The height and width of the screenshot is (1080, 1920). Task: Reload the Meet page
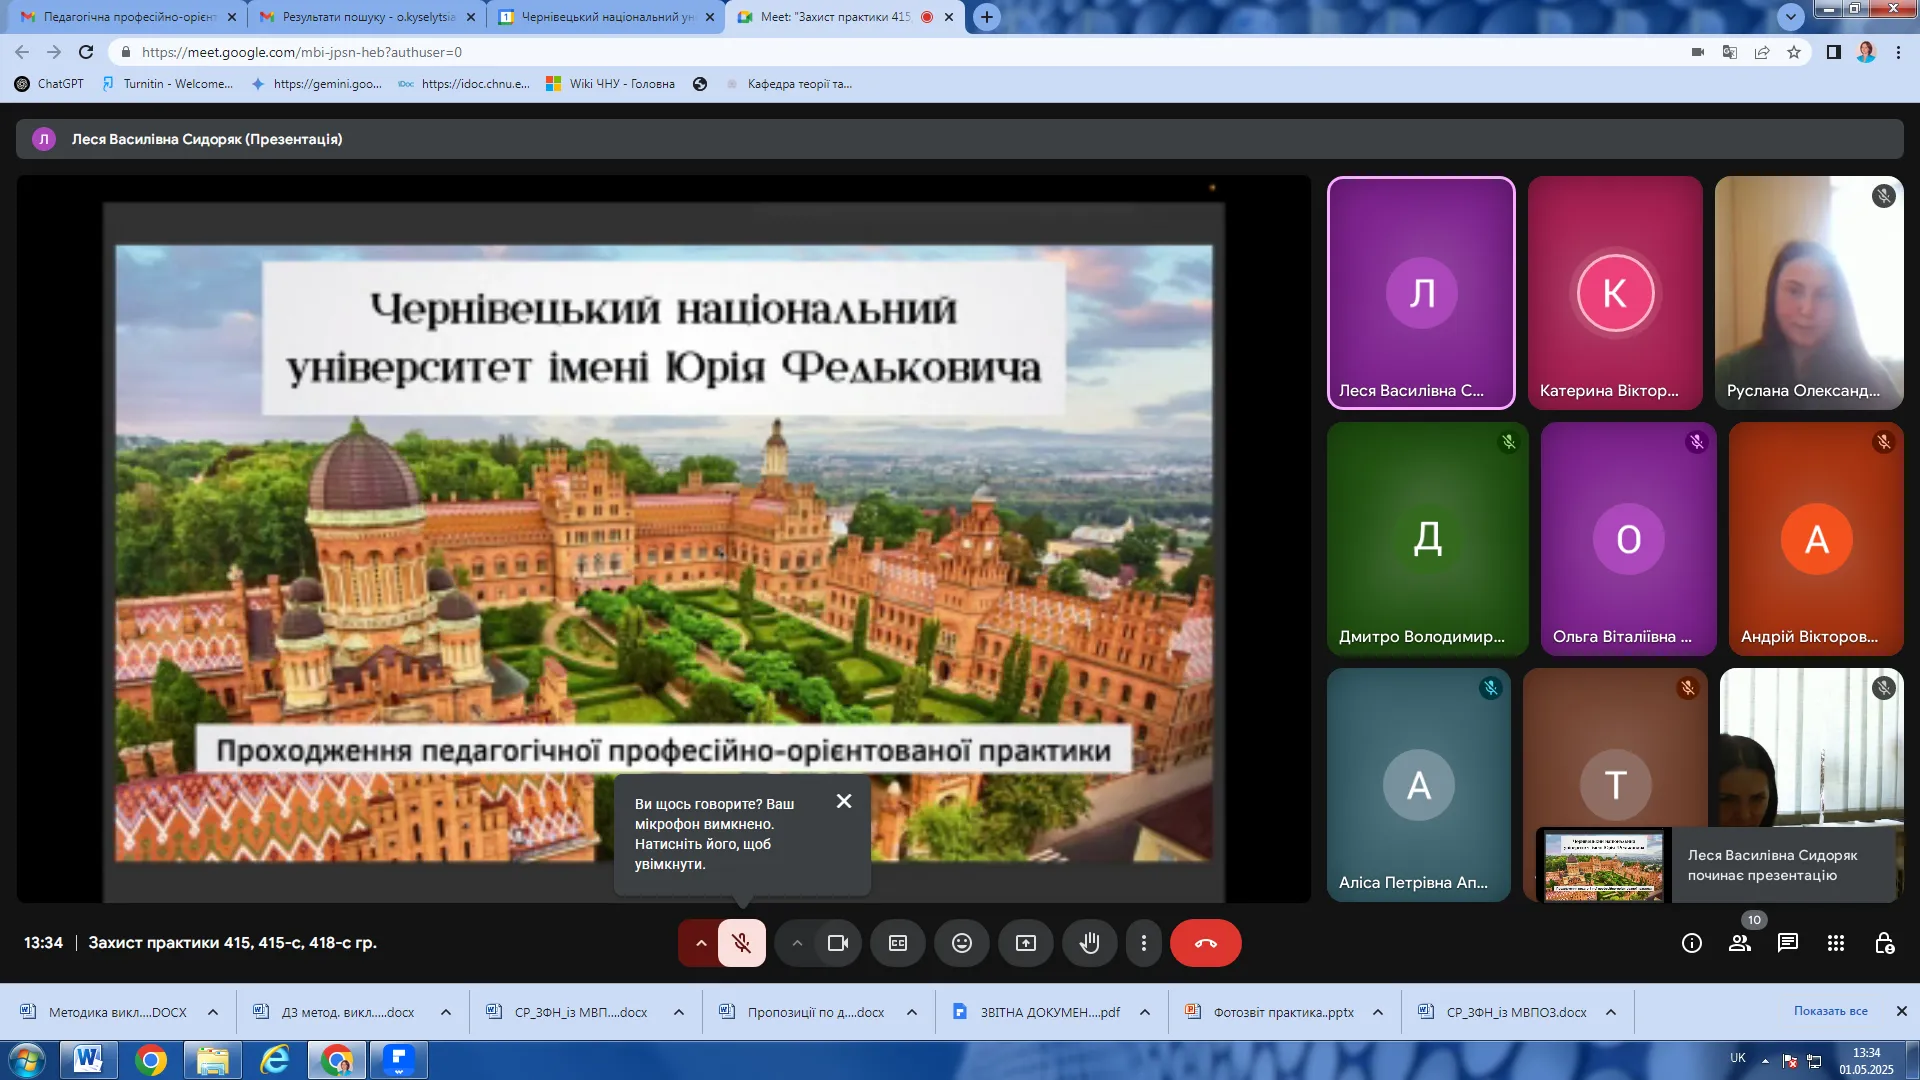point(86,52)
